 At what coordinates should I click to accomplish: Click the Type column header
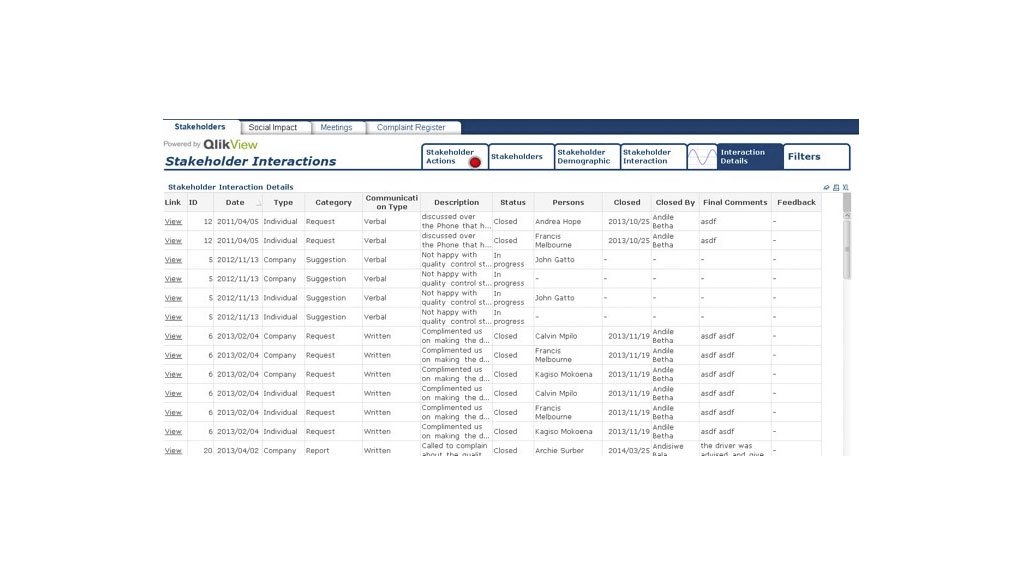click(283, 202)
